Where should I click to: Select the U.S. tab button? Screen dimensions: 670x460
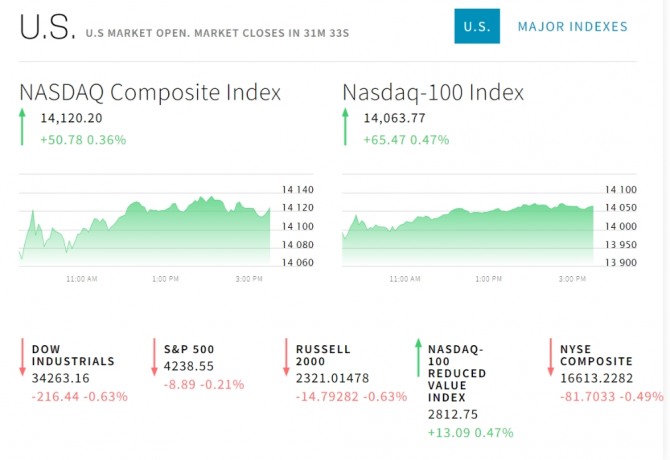[477, 27]
